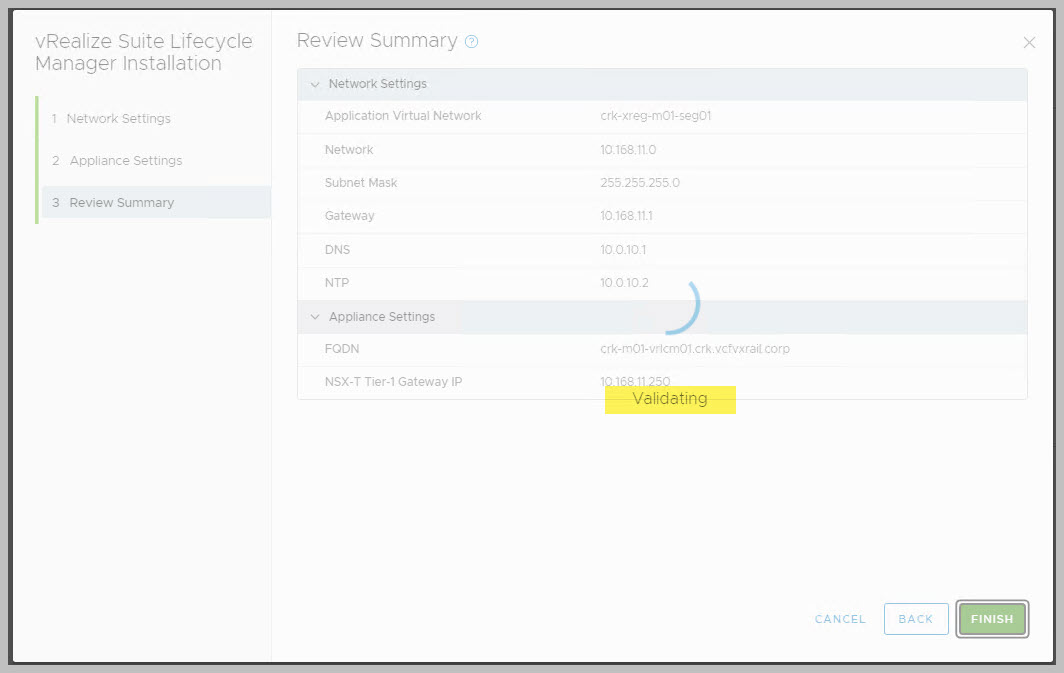
Task: Click the FQDN value crk-m01-vrlcm01
Action: [696, 349]
